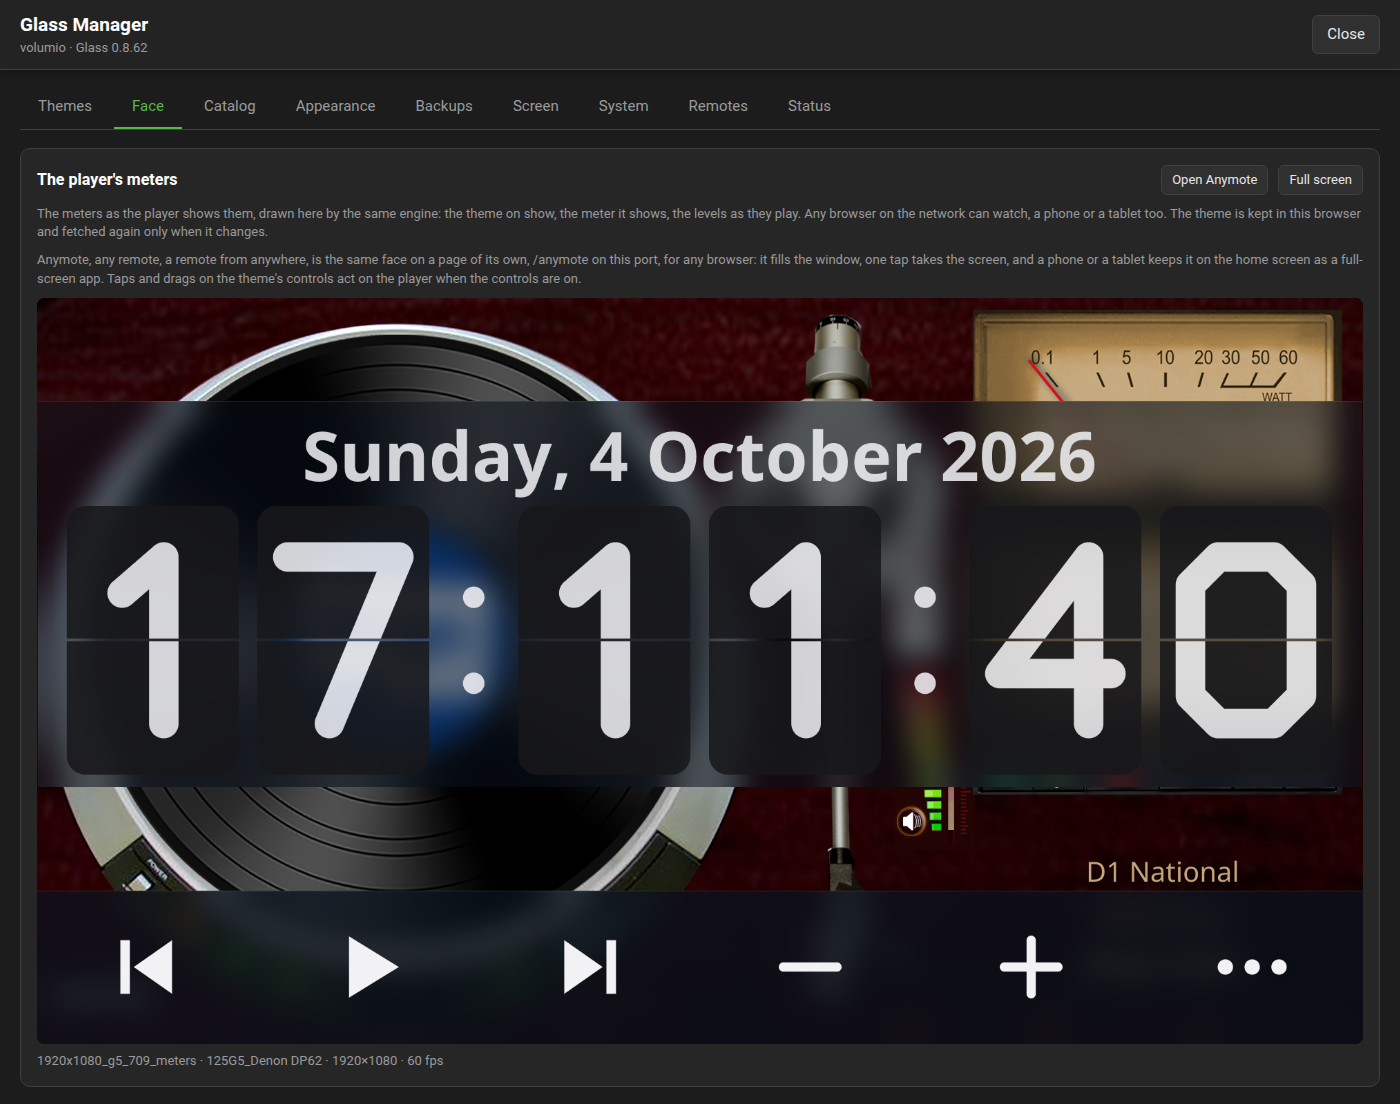Open the Backups tab
The image size is (1400, 1104).
pos(444,106)
